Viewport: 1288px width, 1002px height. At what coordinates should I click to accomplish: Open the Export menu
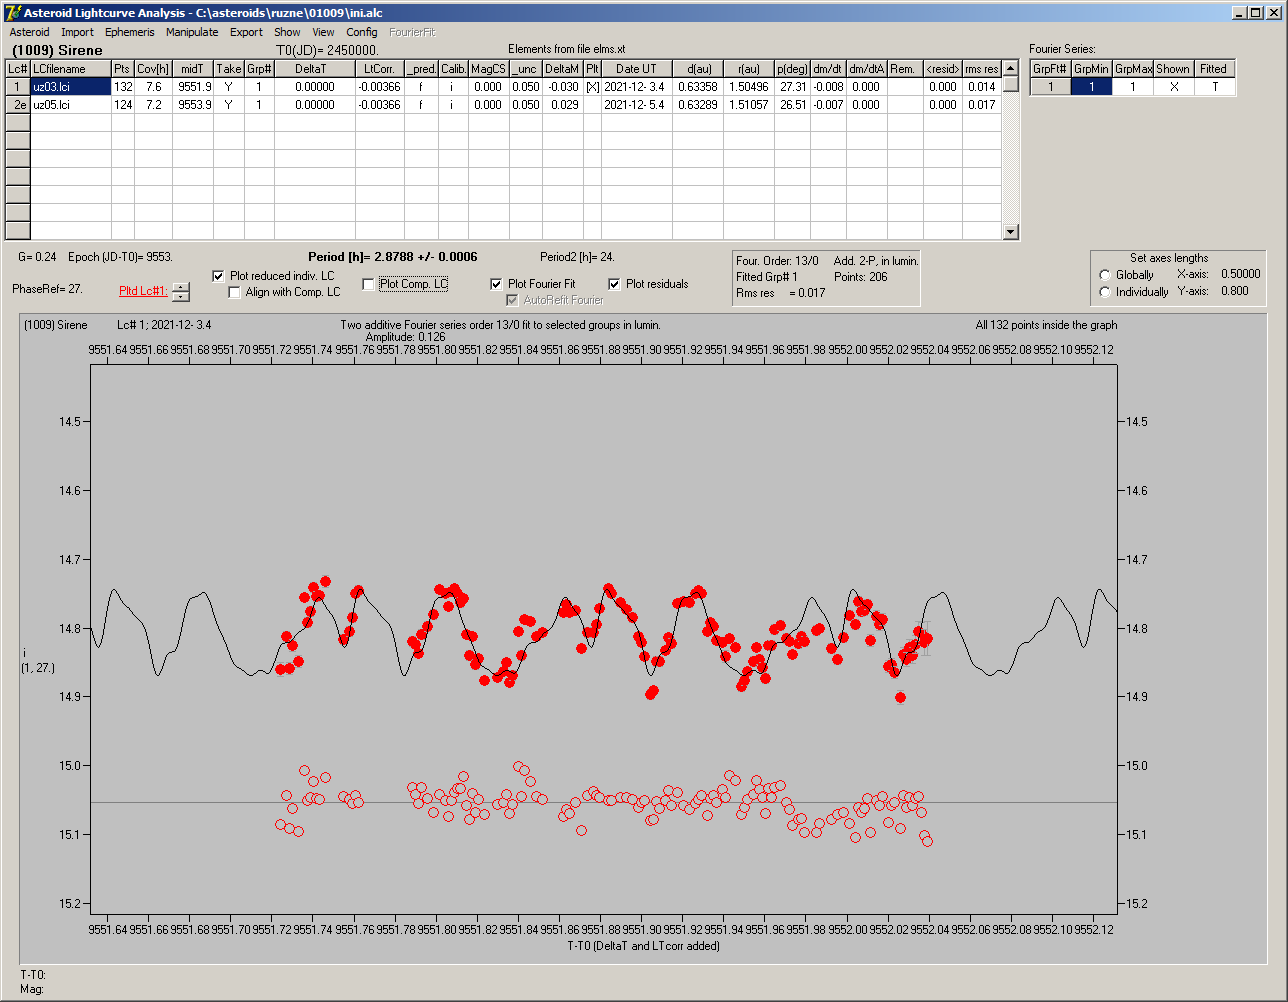246,32
